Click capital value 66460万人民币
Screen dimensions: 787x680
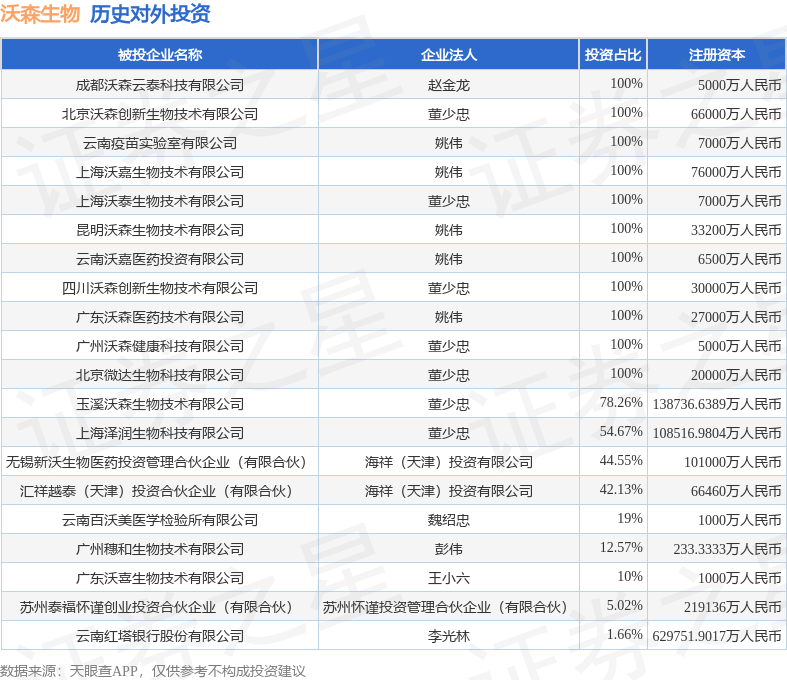point(736,491)
